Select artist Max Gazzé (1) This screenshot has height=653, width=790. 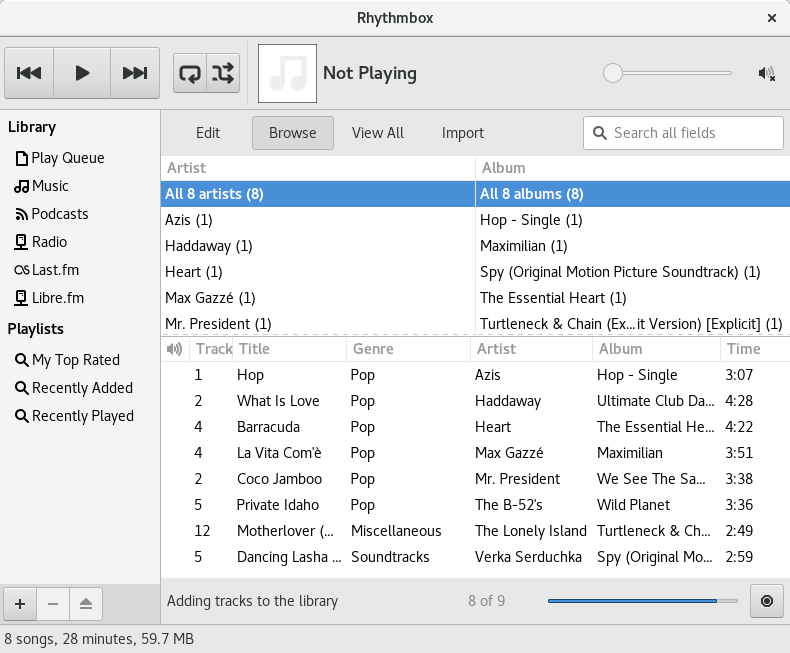318,298
